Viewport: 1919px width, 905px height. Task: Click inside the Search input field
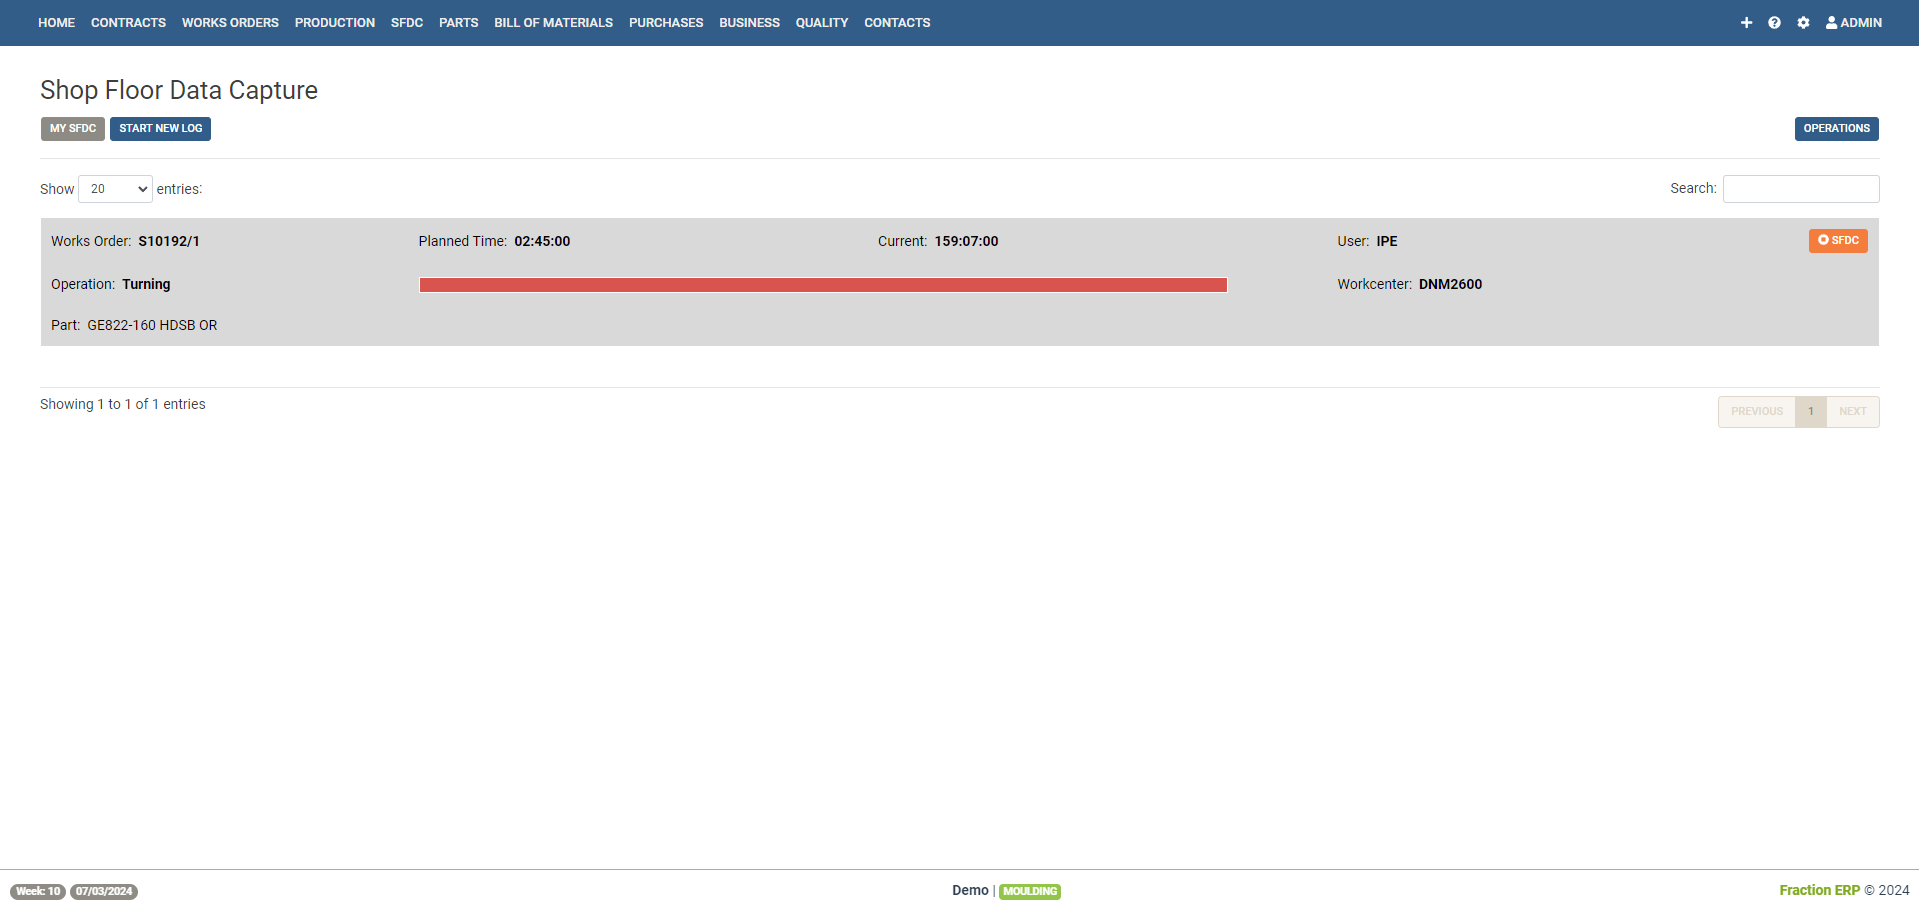[1799, 188]
